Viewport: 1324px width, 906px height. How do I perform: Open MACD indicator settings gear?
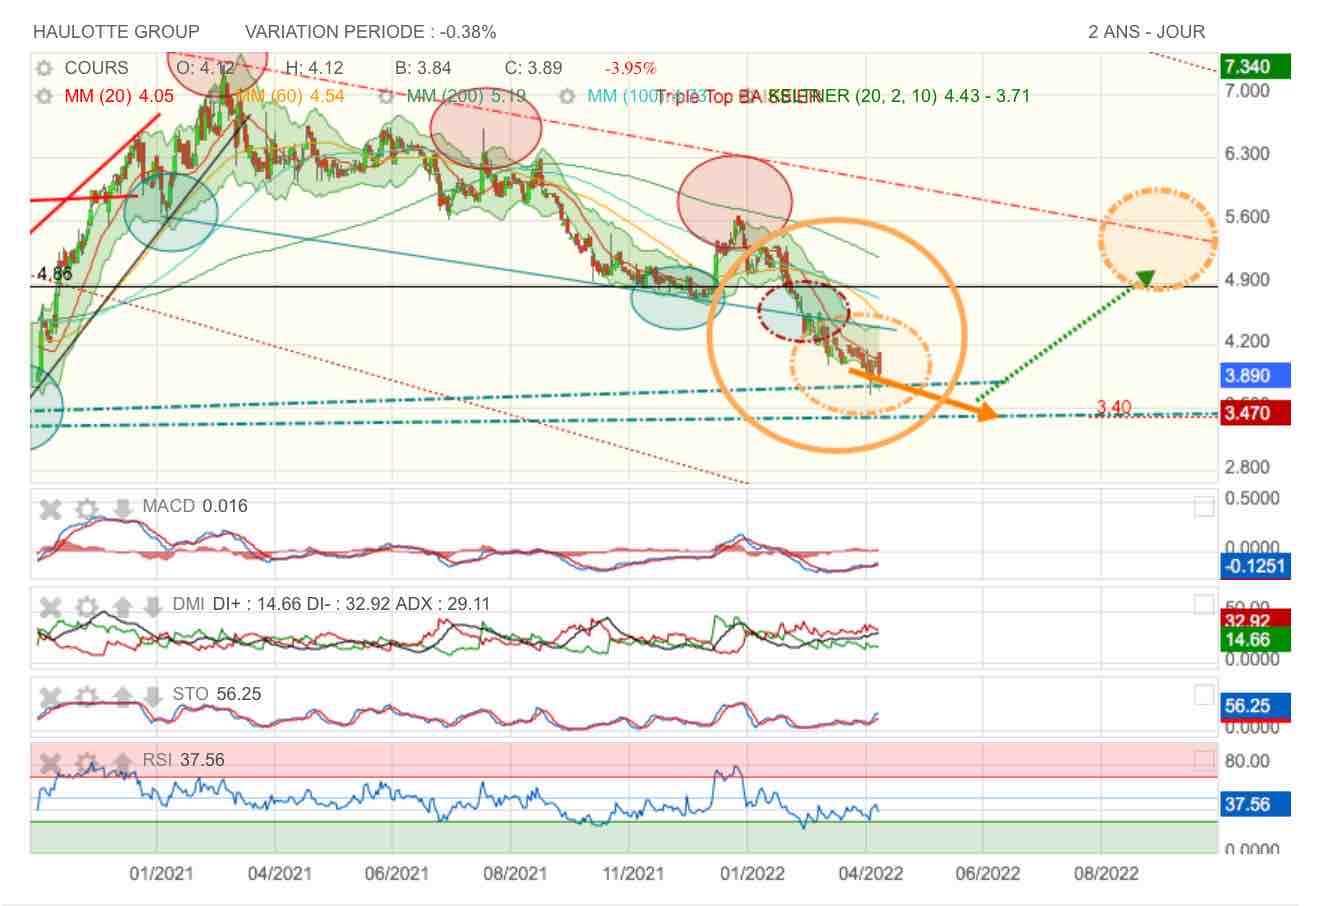click(87, 509)
